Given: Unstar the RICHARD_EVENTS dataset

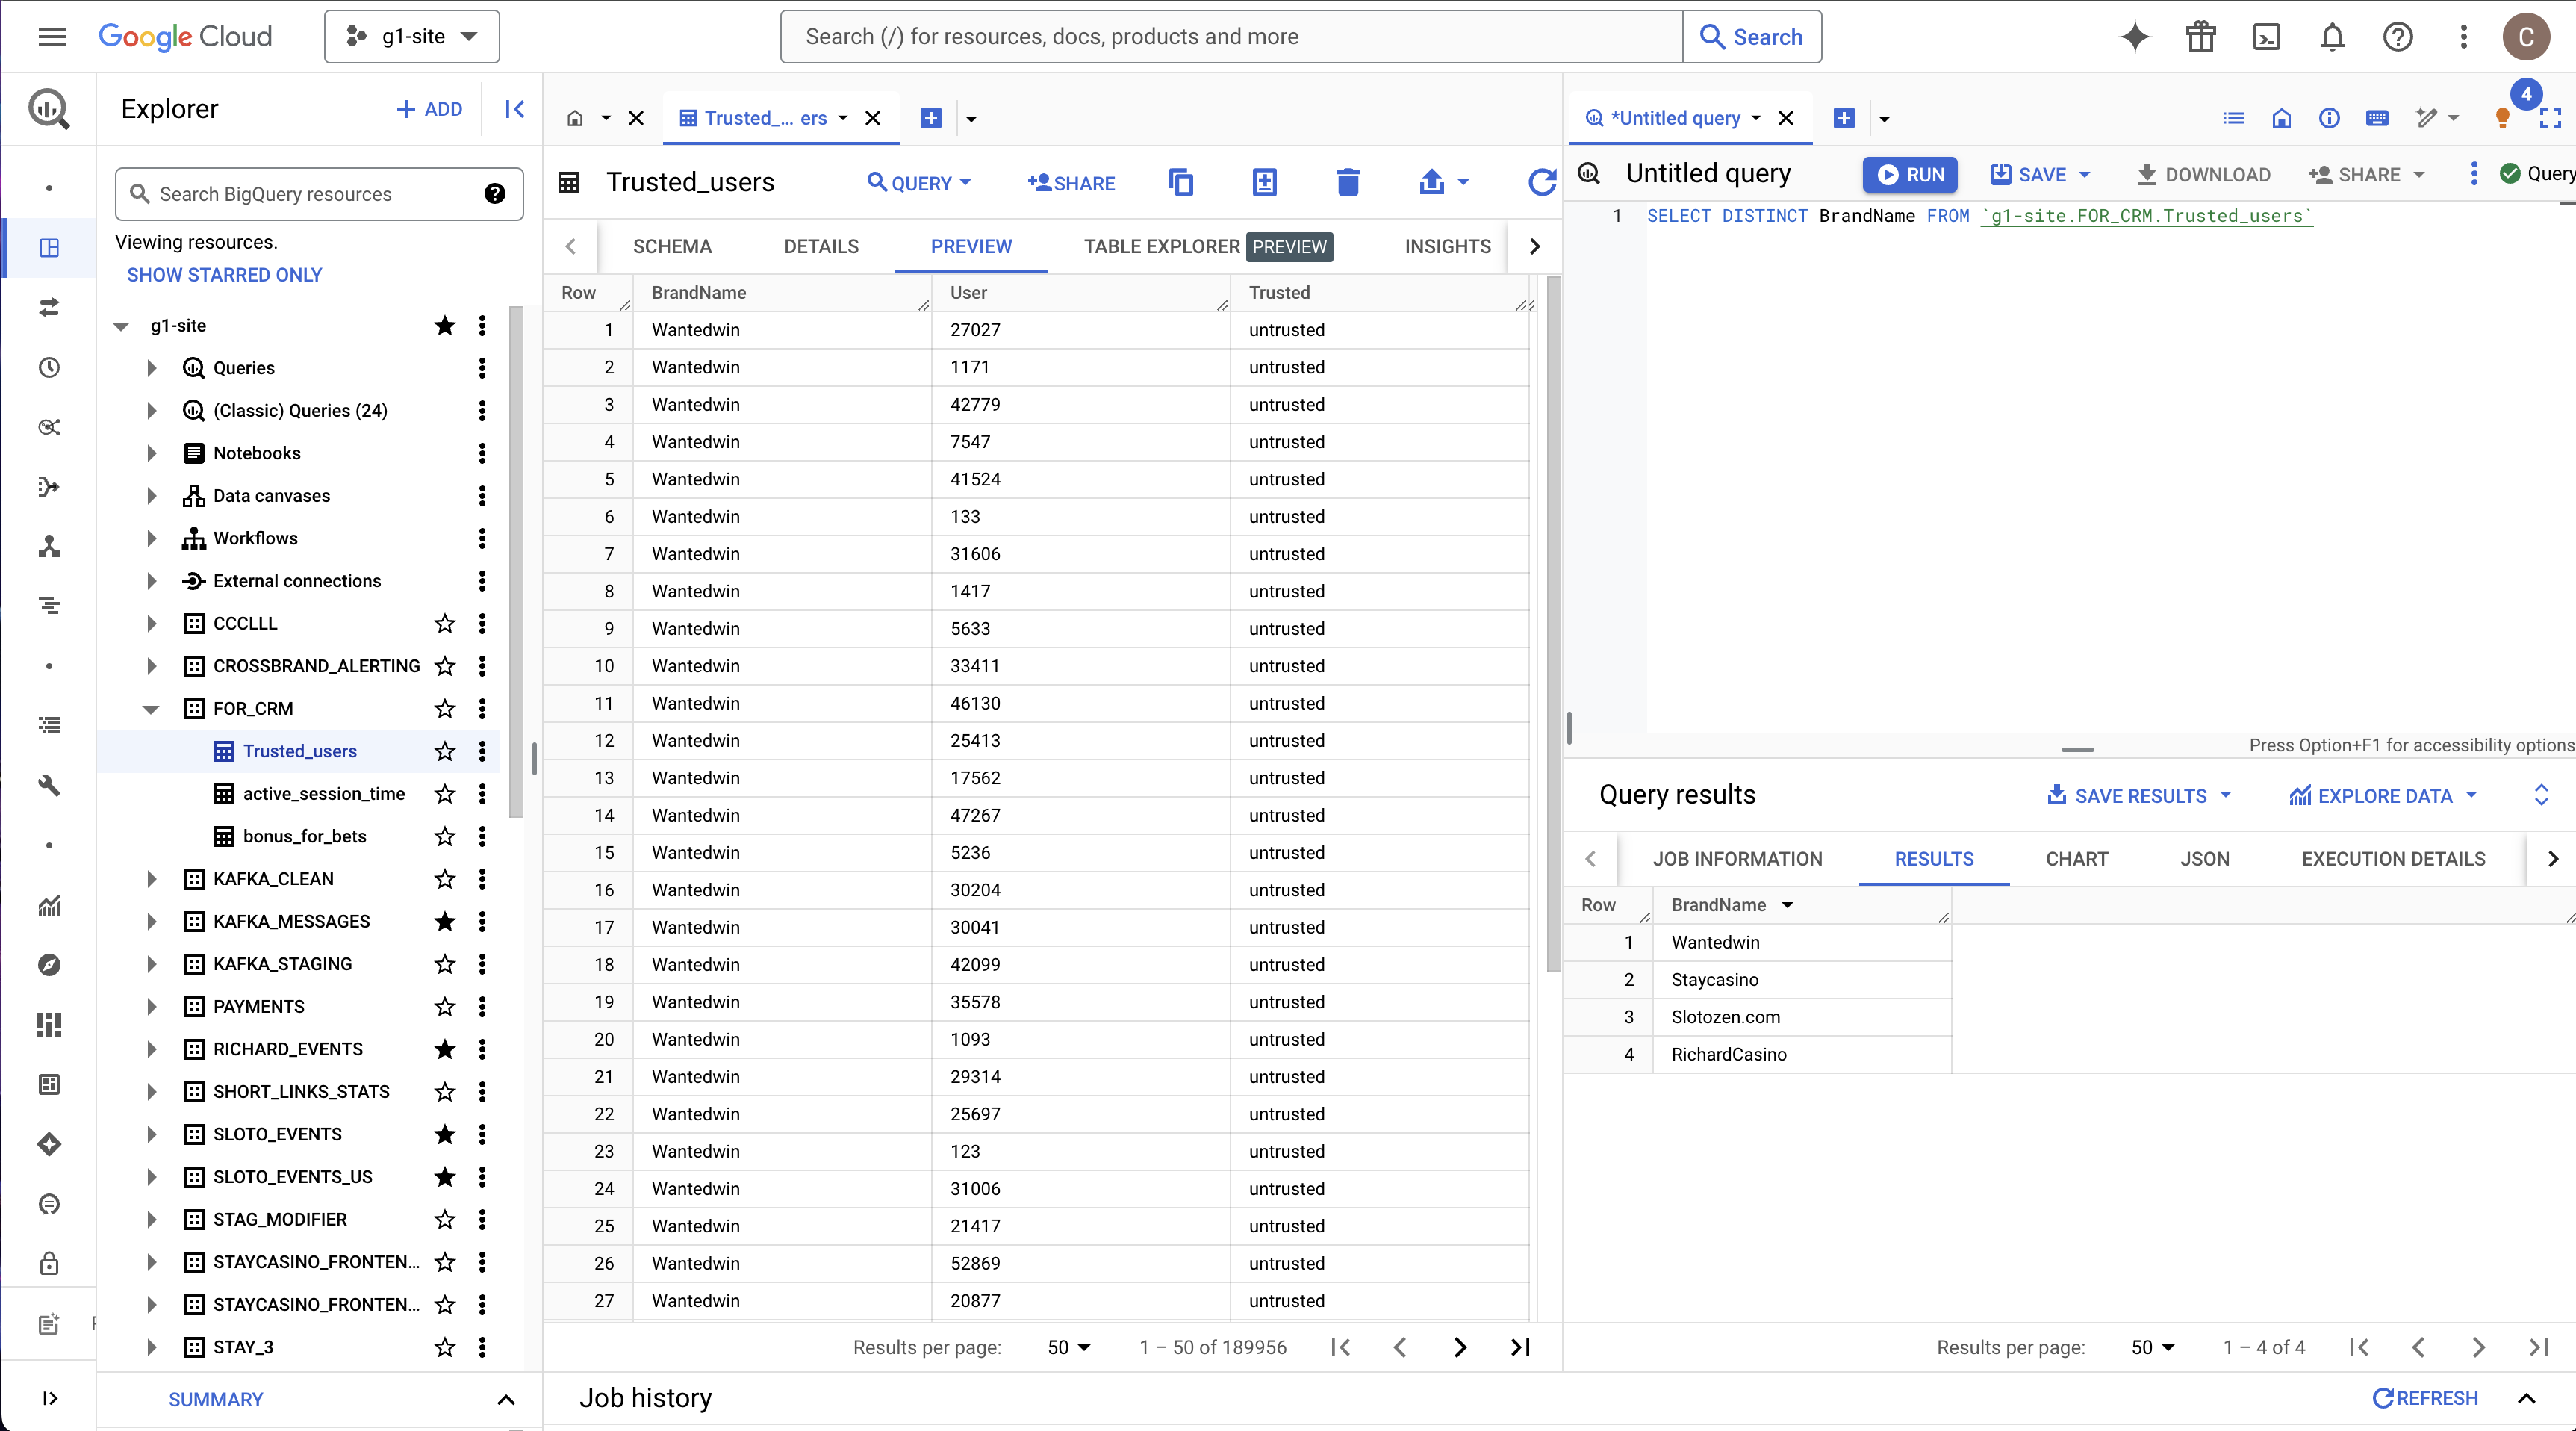Looking at the screenshot, I should pyautogui.click(x=445, y=1049).
